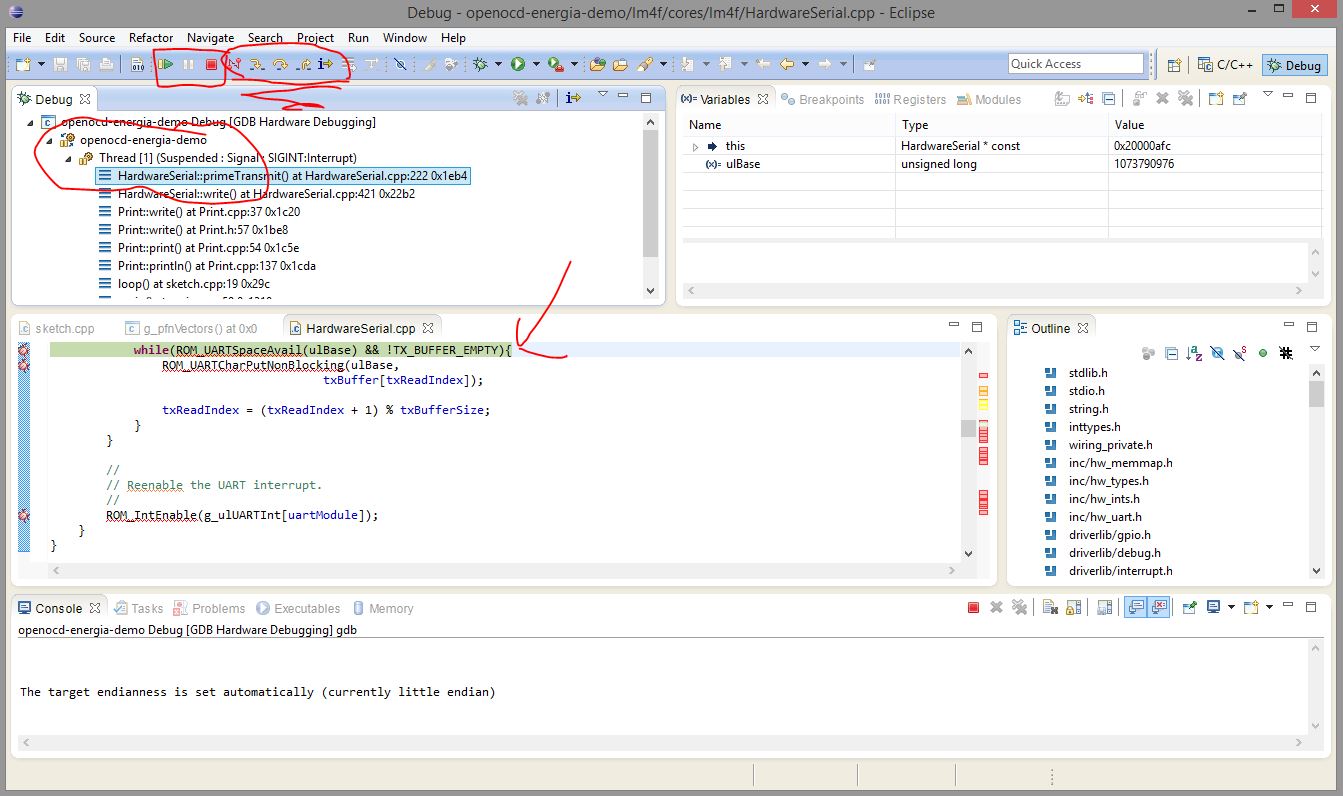This screenshot has height=796, width=1343.
Task: Open the Debug view menu triangle
Action: click(602, 95)
